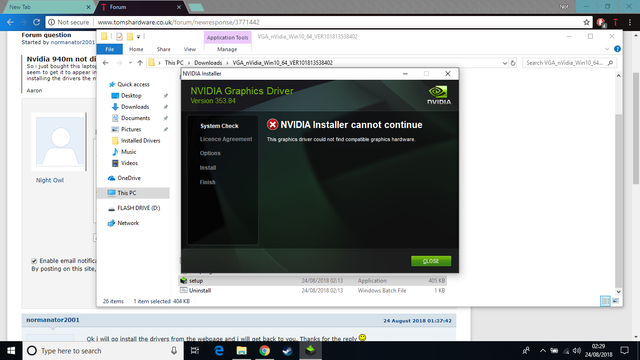Select System Check step in installer sidebar
Image resolution: width=640 pixels, height=360 pixels.
pos(219,126)
